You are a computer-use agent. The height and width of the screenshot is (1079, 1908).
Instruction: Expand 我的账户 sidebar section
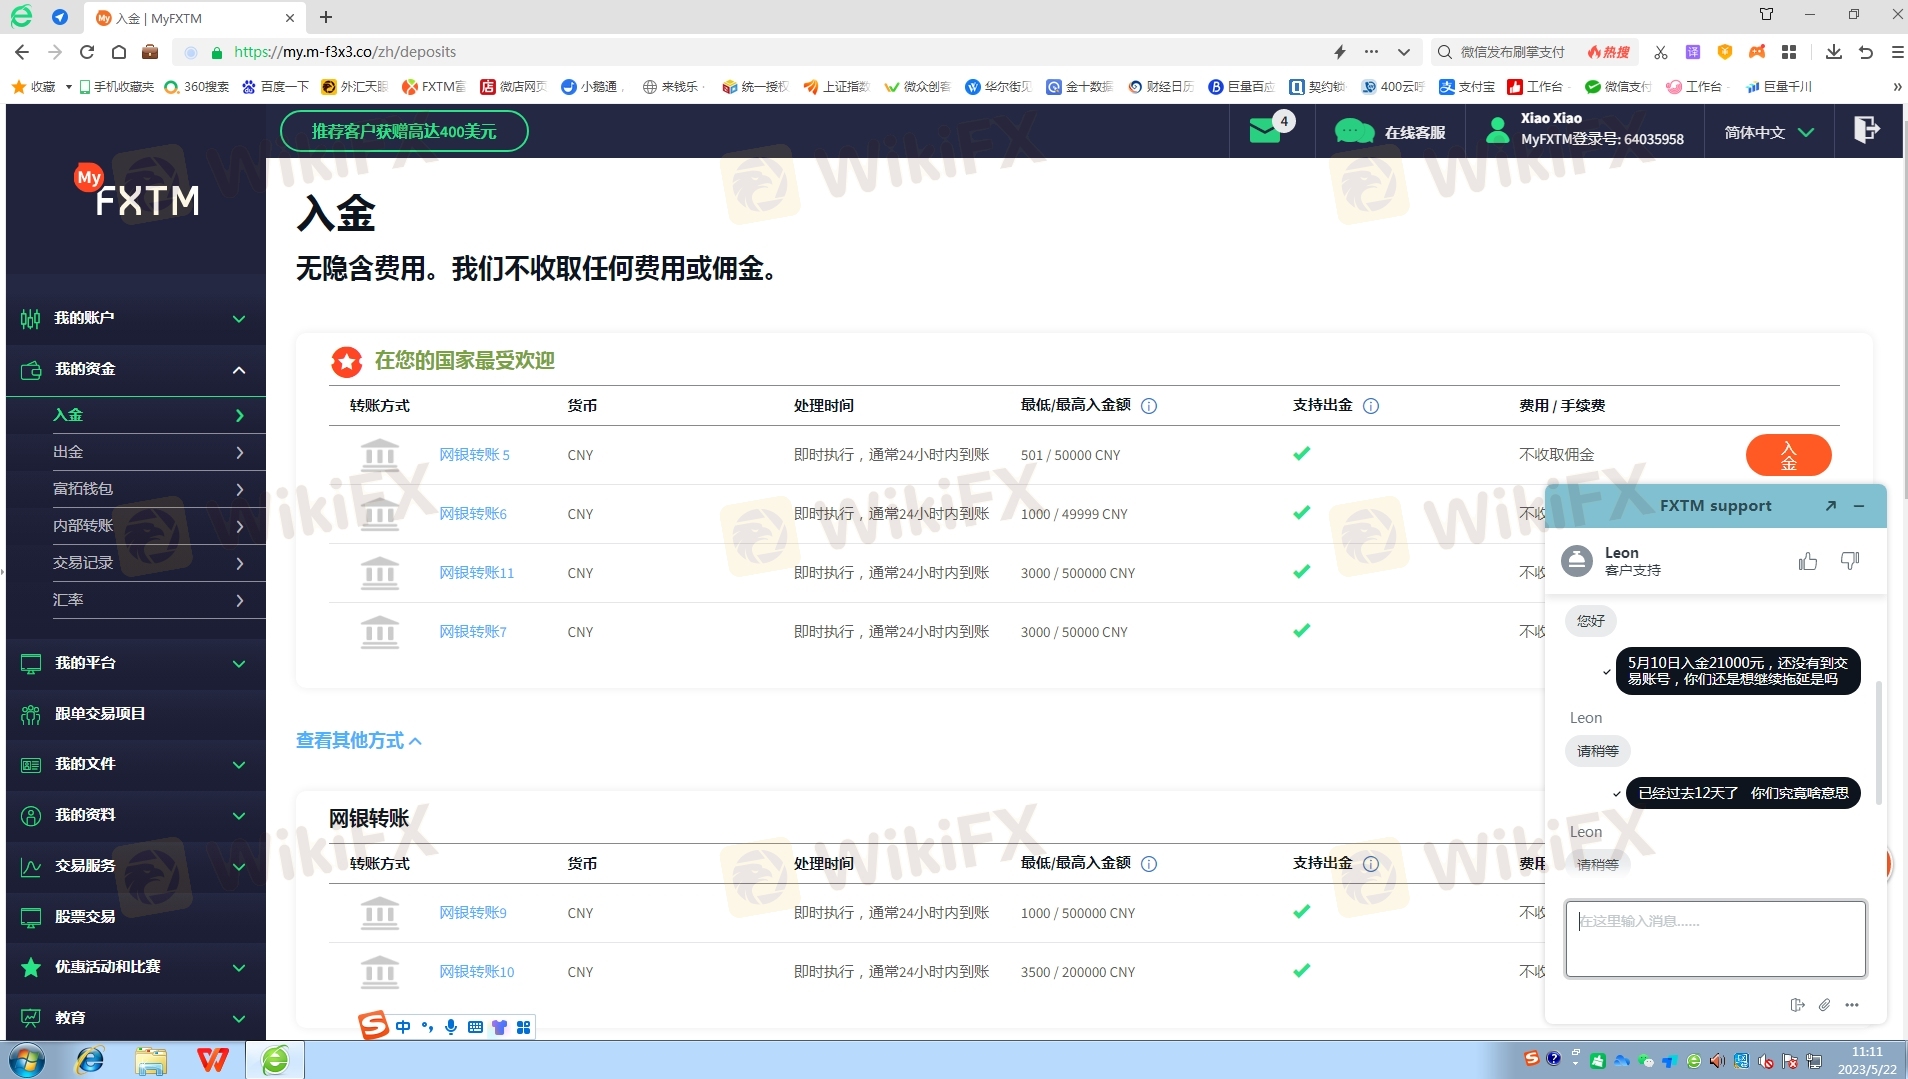[136, 318]
